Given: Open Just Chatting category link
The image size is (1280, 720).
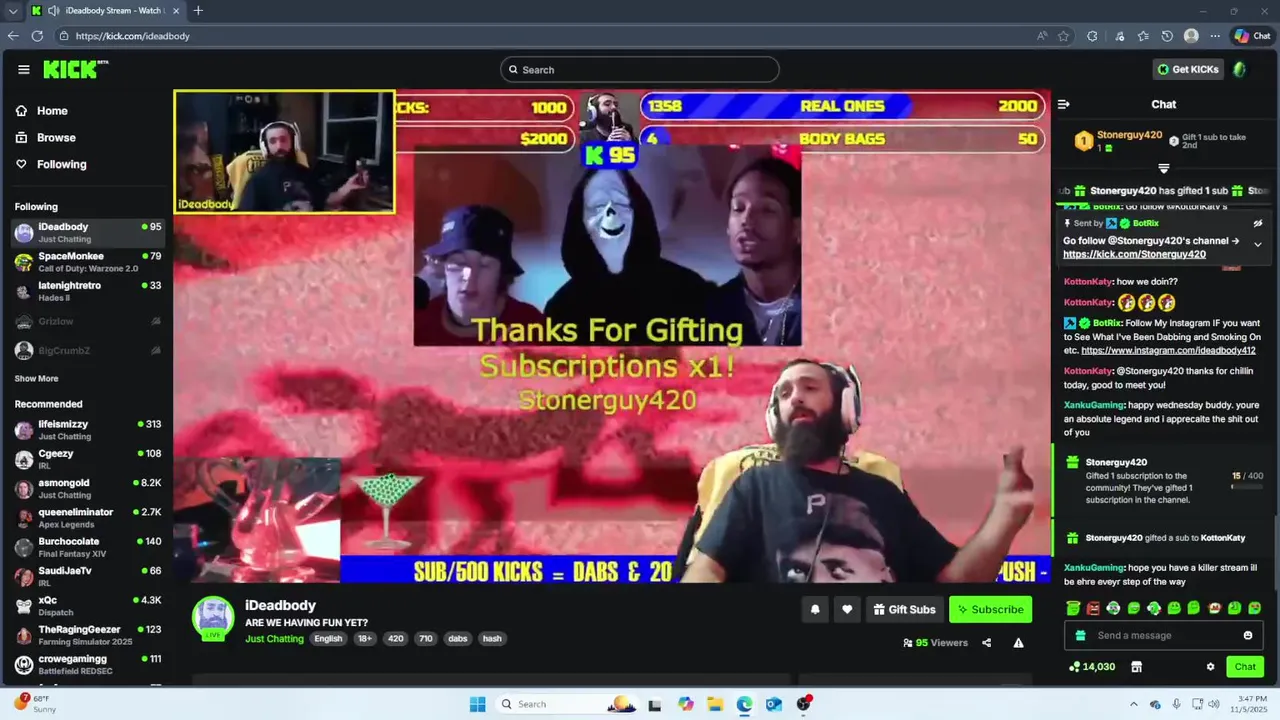Looking at the screenshot, I should (274, 639).
